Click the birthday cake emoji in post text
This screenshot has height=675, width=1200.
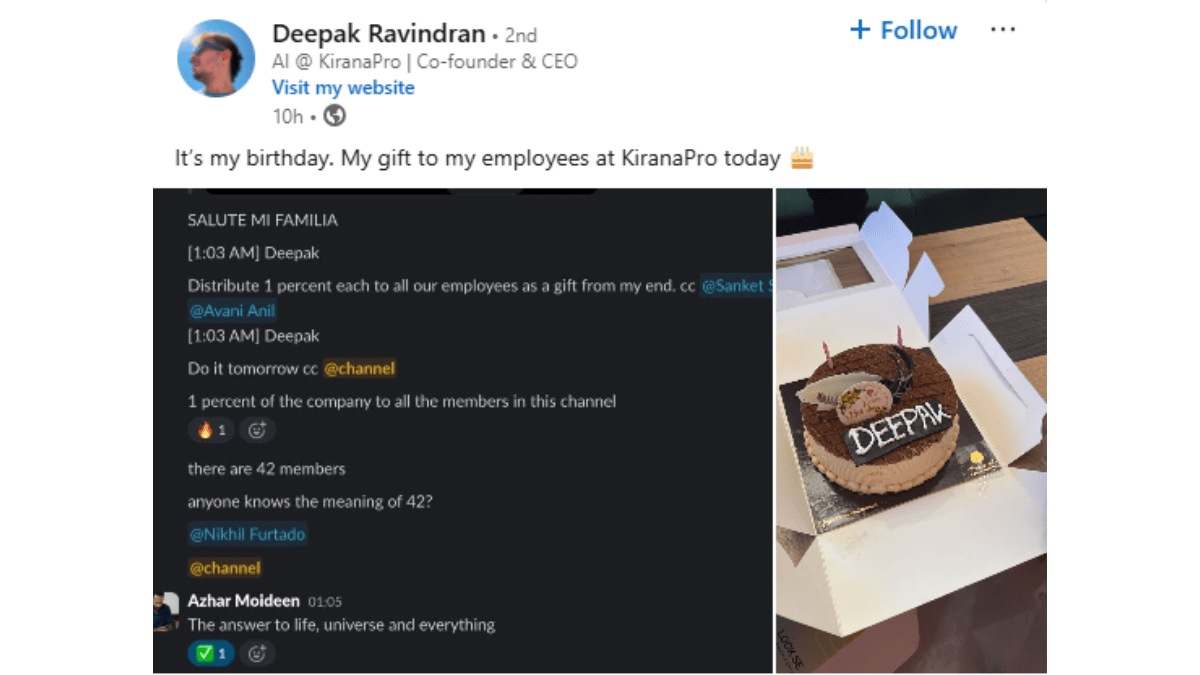pyautogui.click(x=801, y=157)
